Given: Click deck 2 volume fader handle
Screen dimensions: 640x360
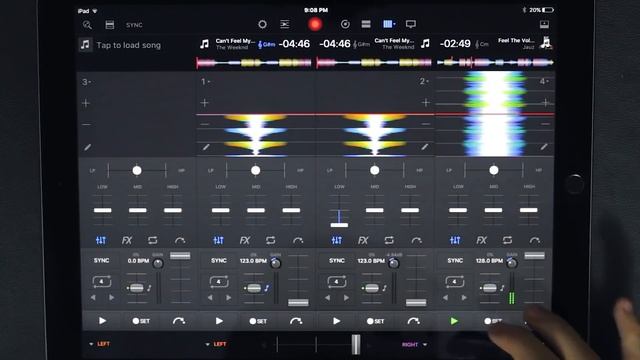Looking at the screenshot, I should (416, 302).
